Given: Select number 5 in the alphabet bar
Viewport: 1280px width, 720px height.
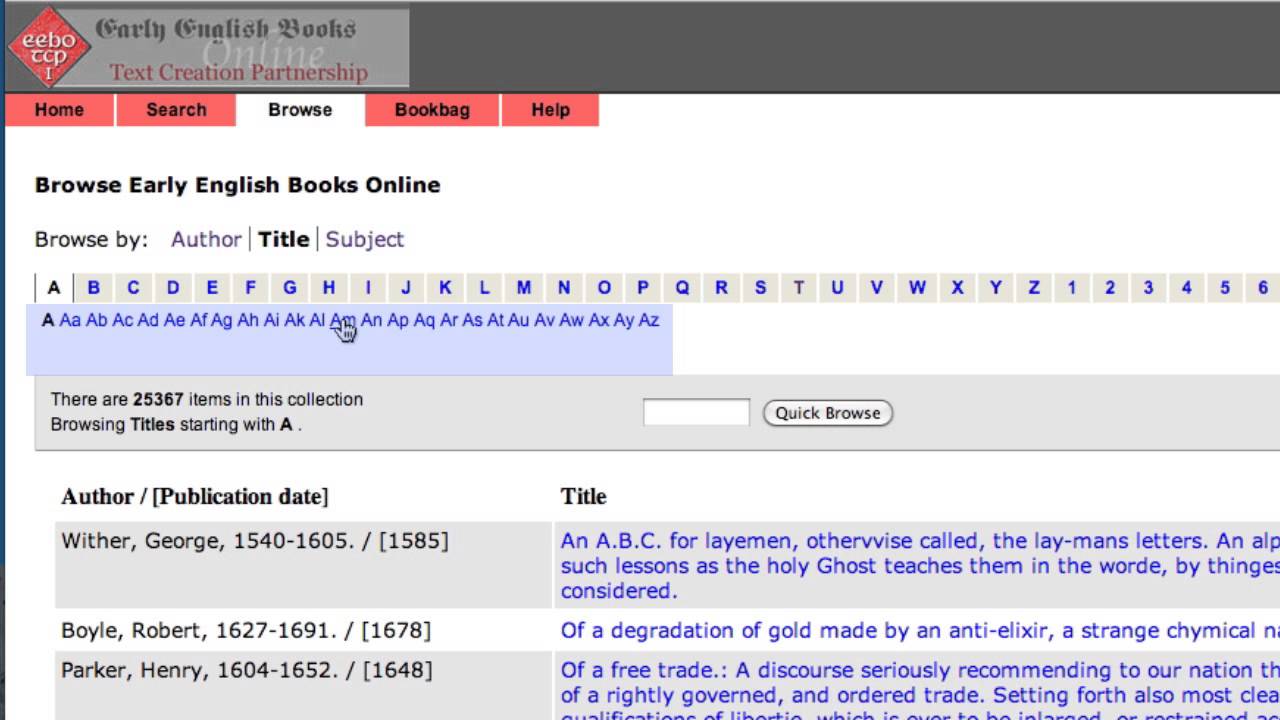Looking at the screenshot, I should tap(1224, 288).
